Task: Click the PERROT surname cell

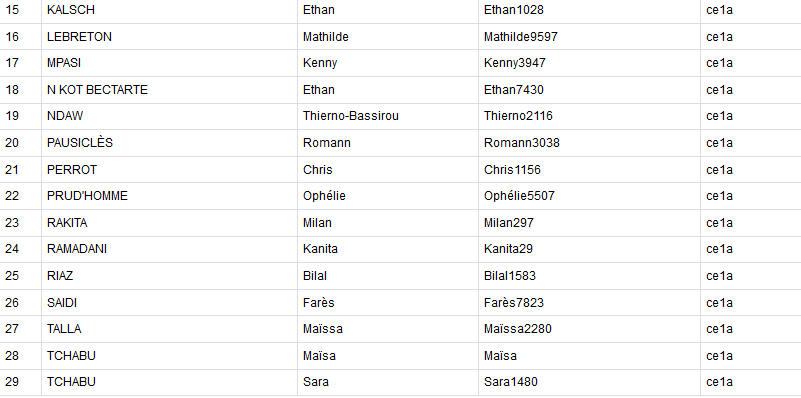Action: [169, 170]
